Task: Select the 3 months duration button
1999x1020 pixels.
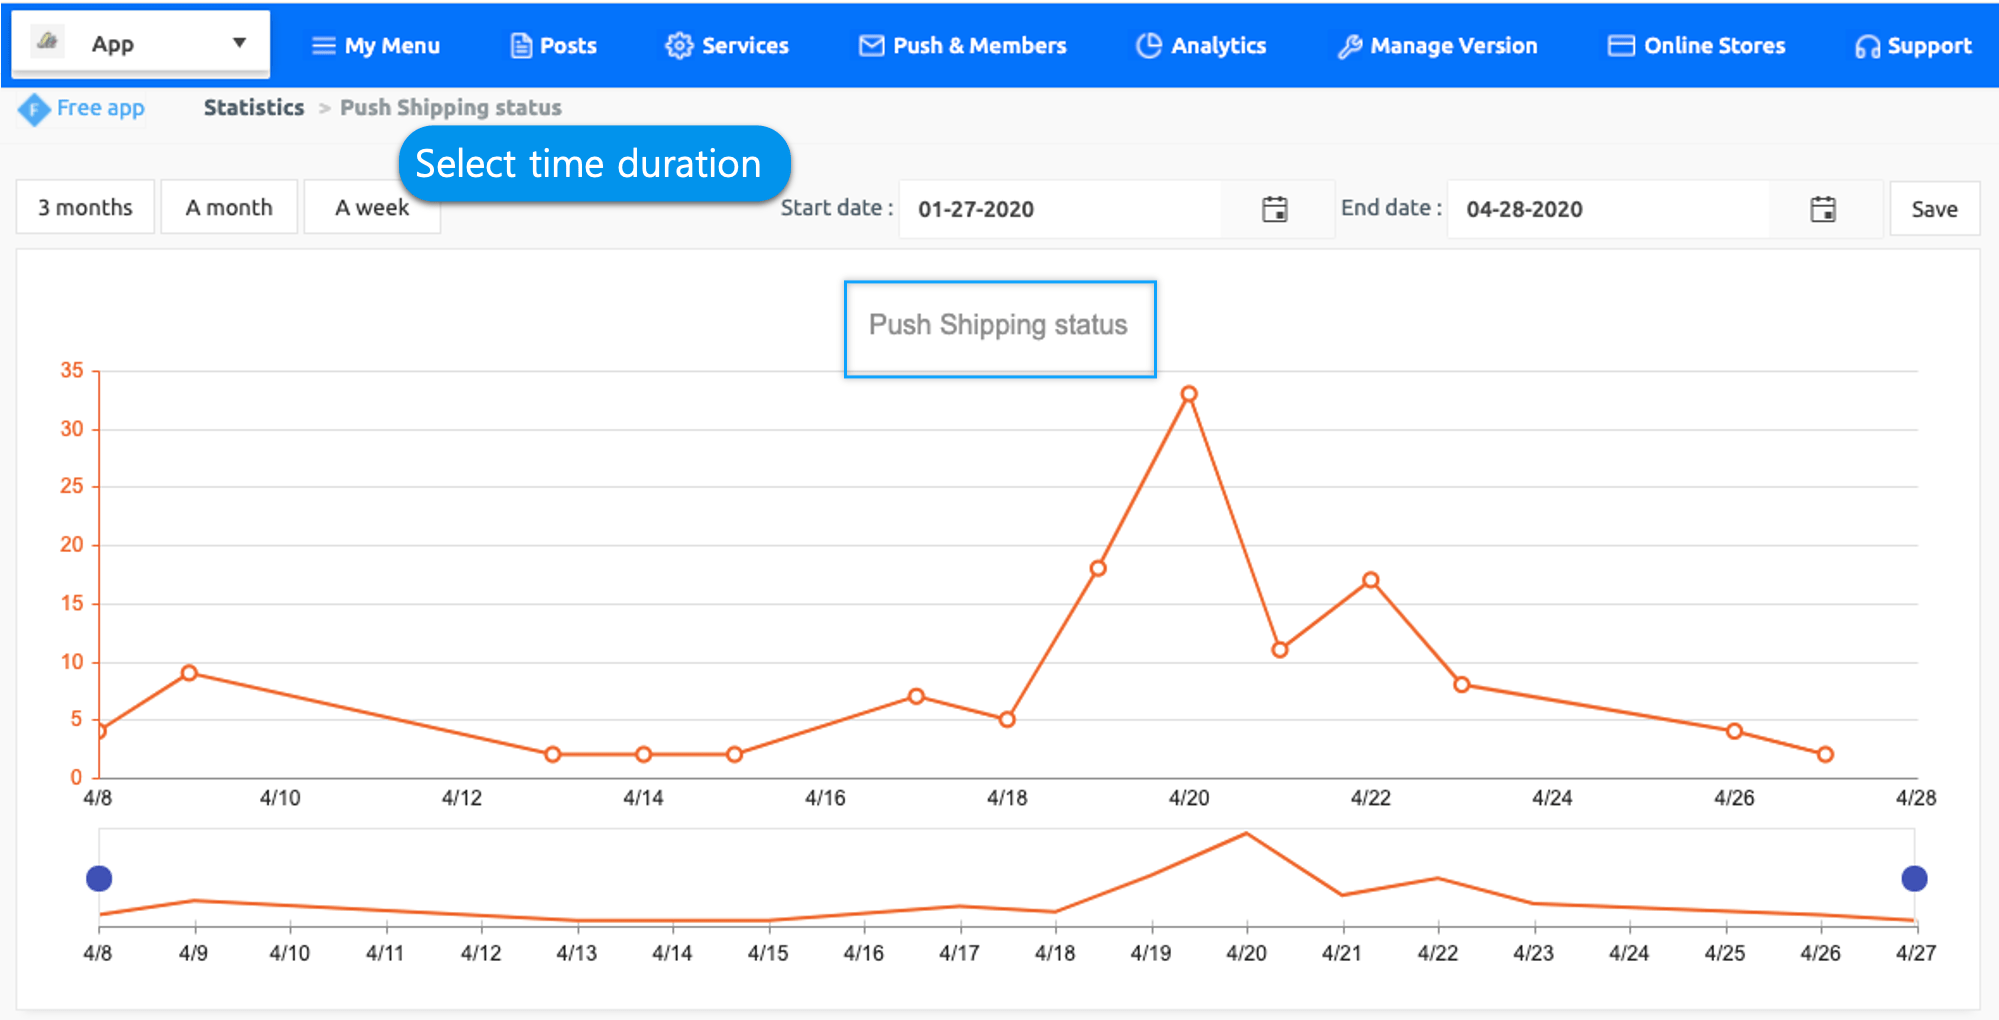Action: 85,208
